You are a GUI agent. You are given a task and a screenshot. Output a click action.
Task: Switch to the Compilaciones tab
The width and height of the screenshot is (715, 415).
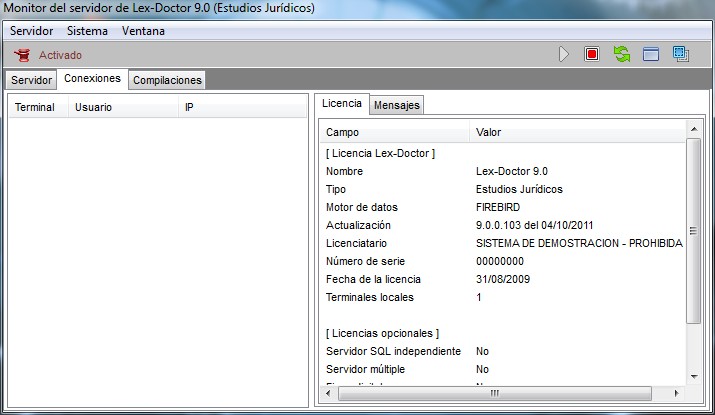[167, 80]
